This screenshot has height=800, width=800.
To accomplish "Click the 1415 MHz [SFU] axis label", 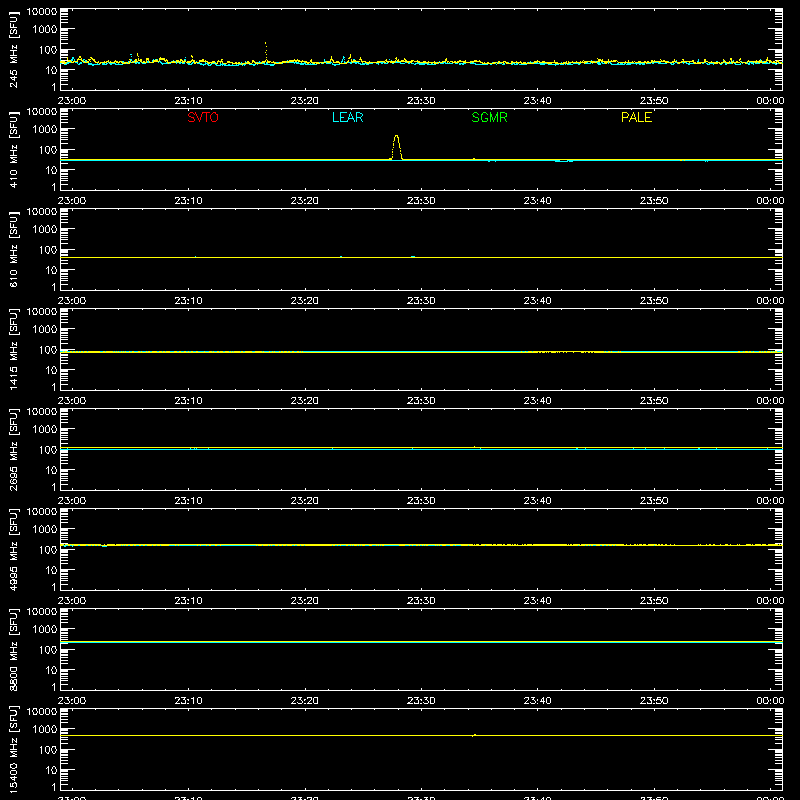I will [13, 349].
